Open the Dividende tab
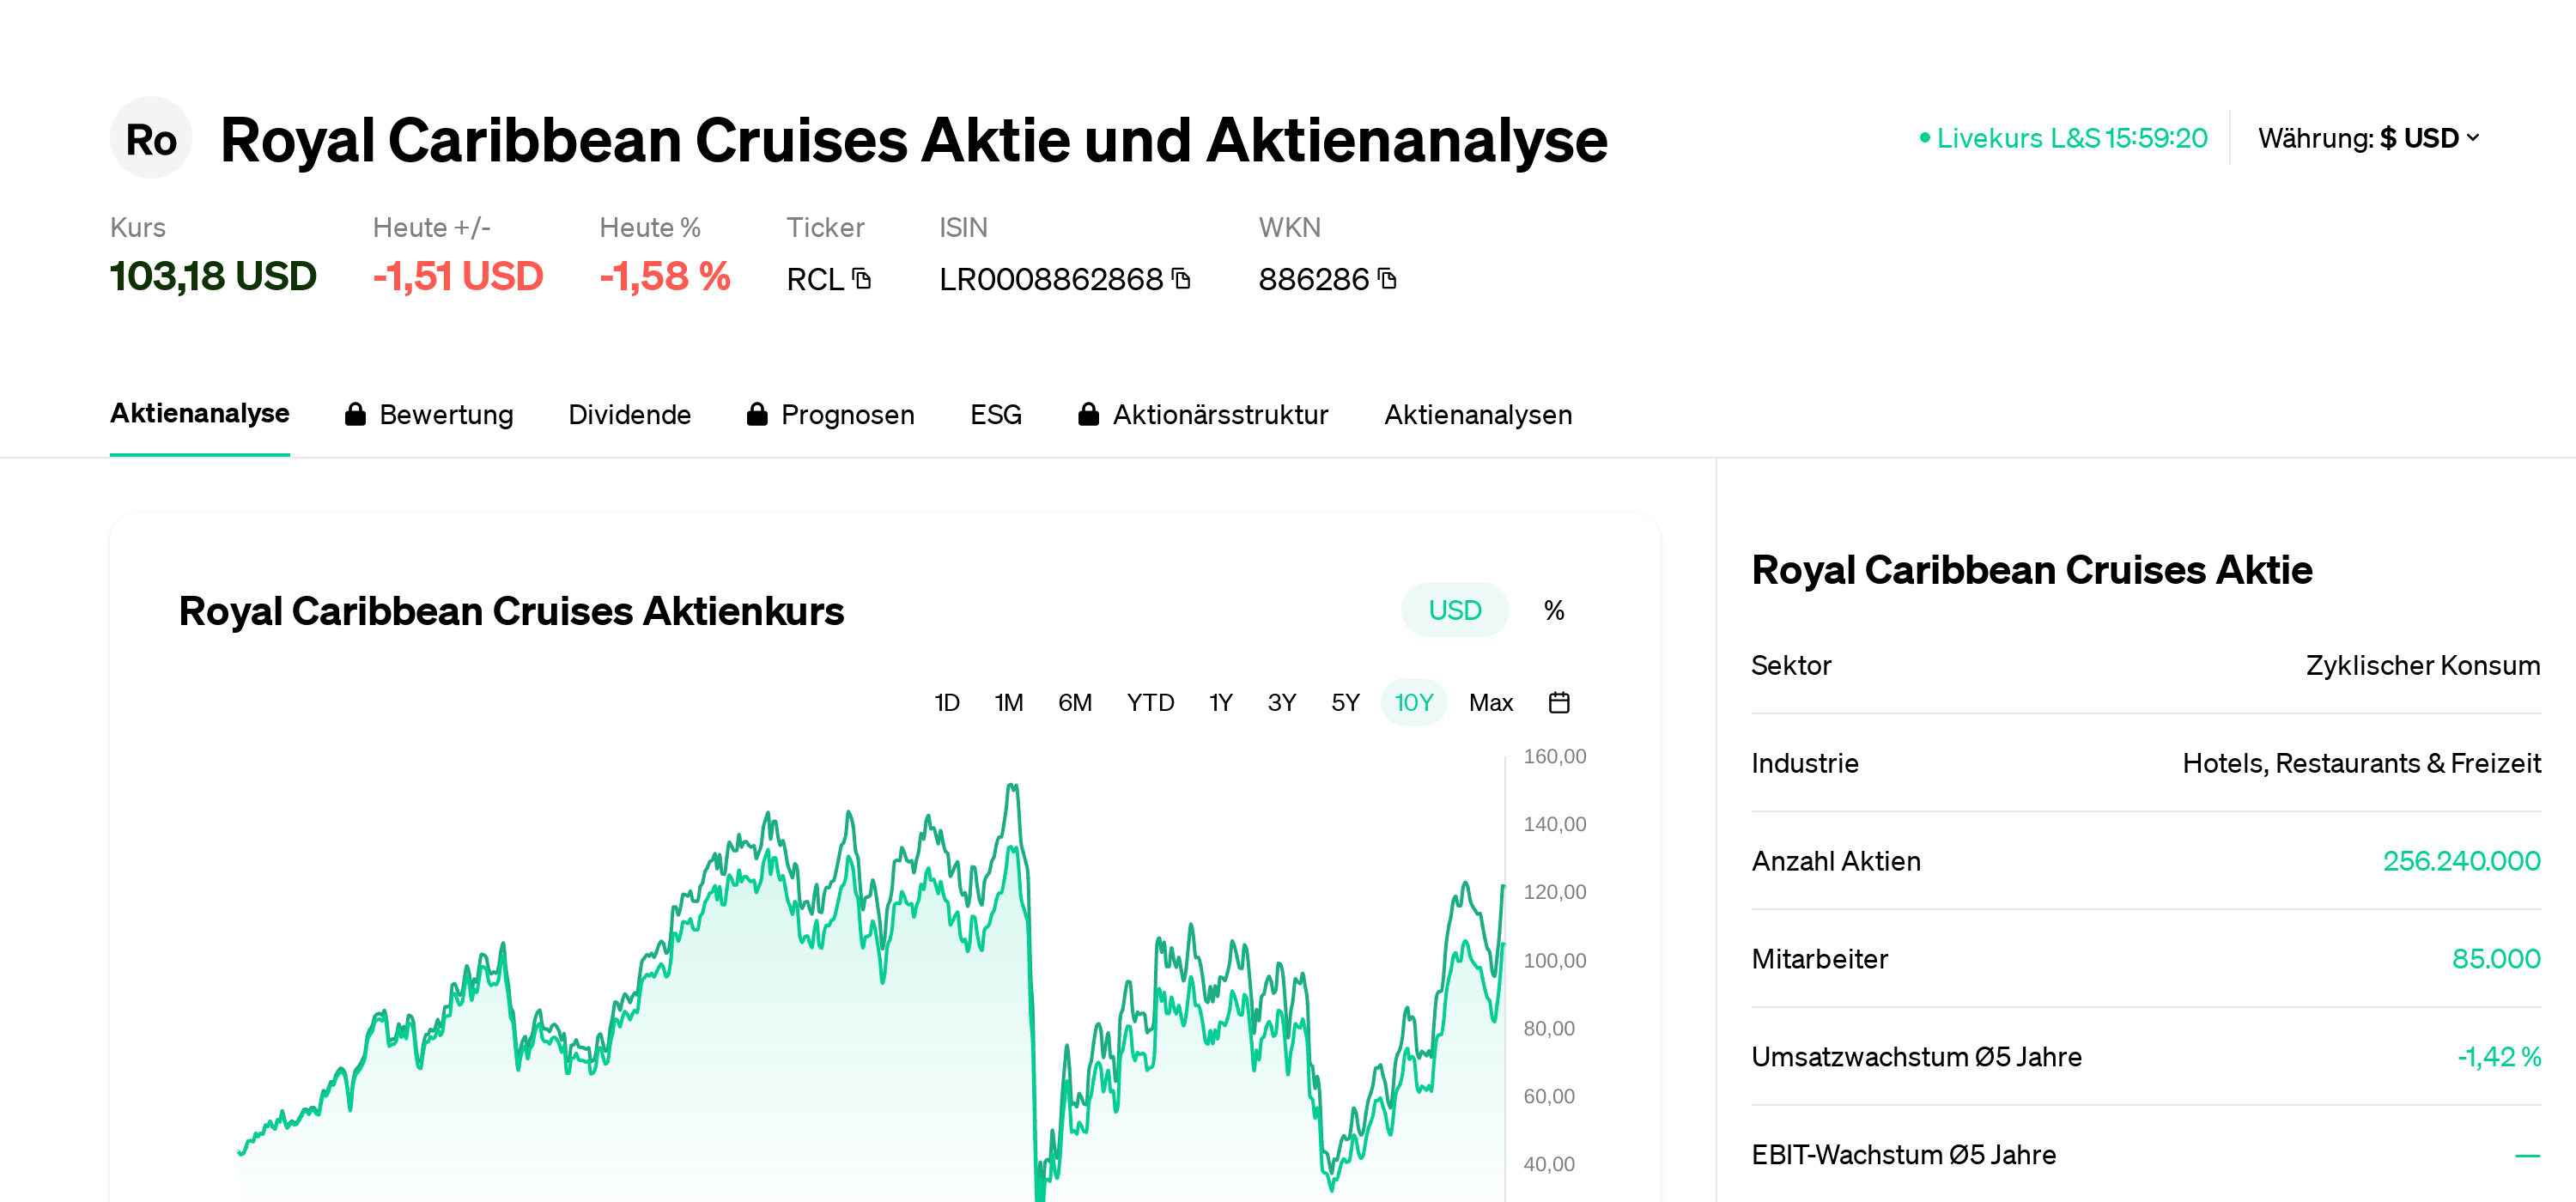 coord(629,414)
